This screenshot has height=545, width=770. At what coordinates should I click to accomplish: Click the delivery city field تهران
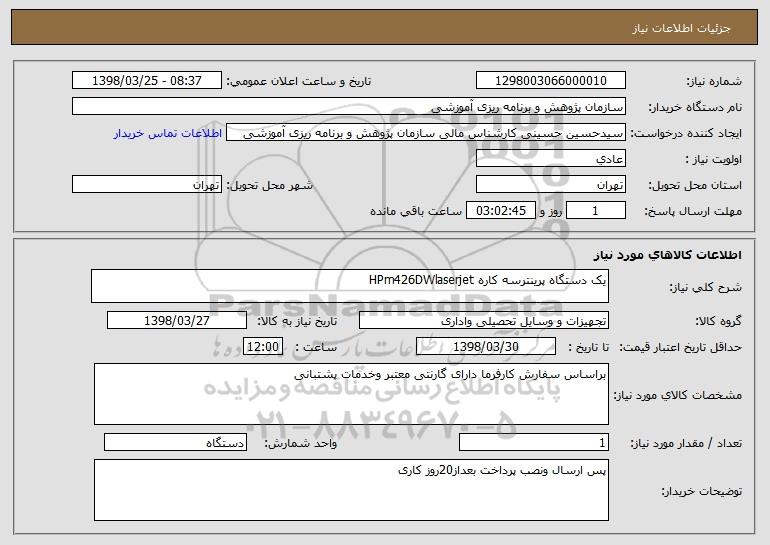point(147,185)
